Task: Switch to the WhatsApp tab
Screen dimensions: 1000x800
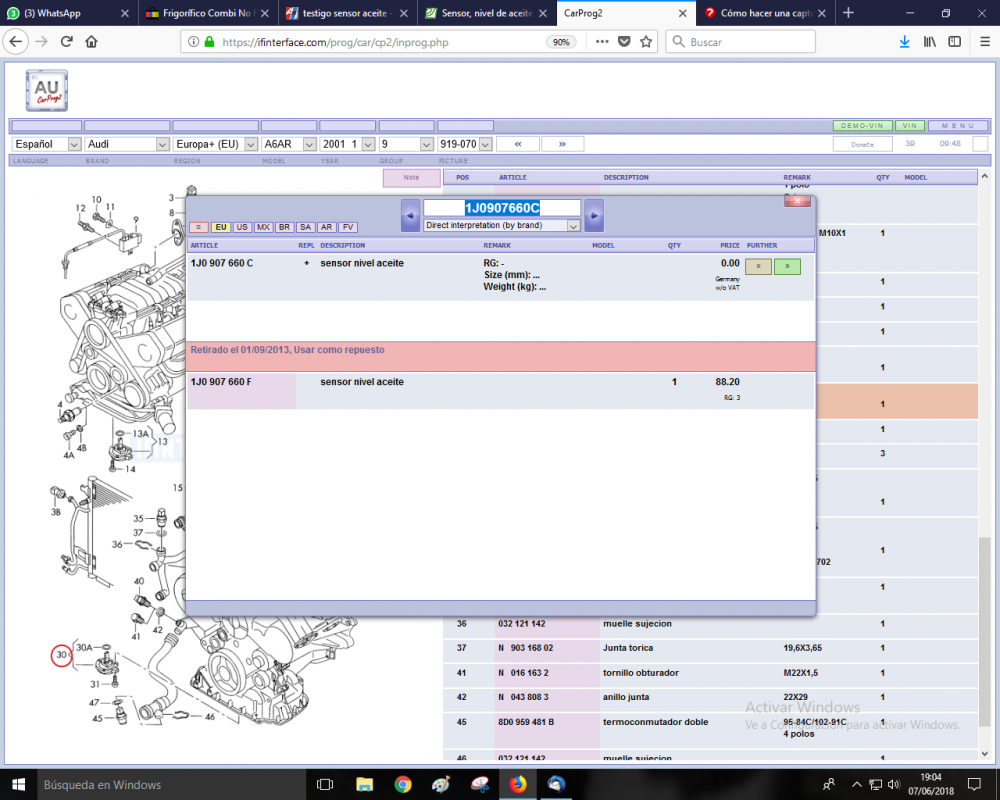Action: coord(68,13)
